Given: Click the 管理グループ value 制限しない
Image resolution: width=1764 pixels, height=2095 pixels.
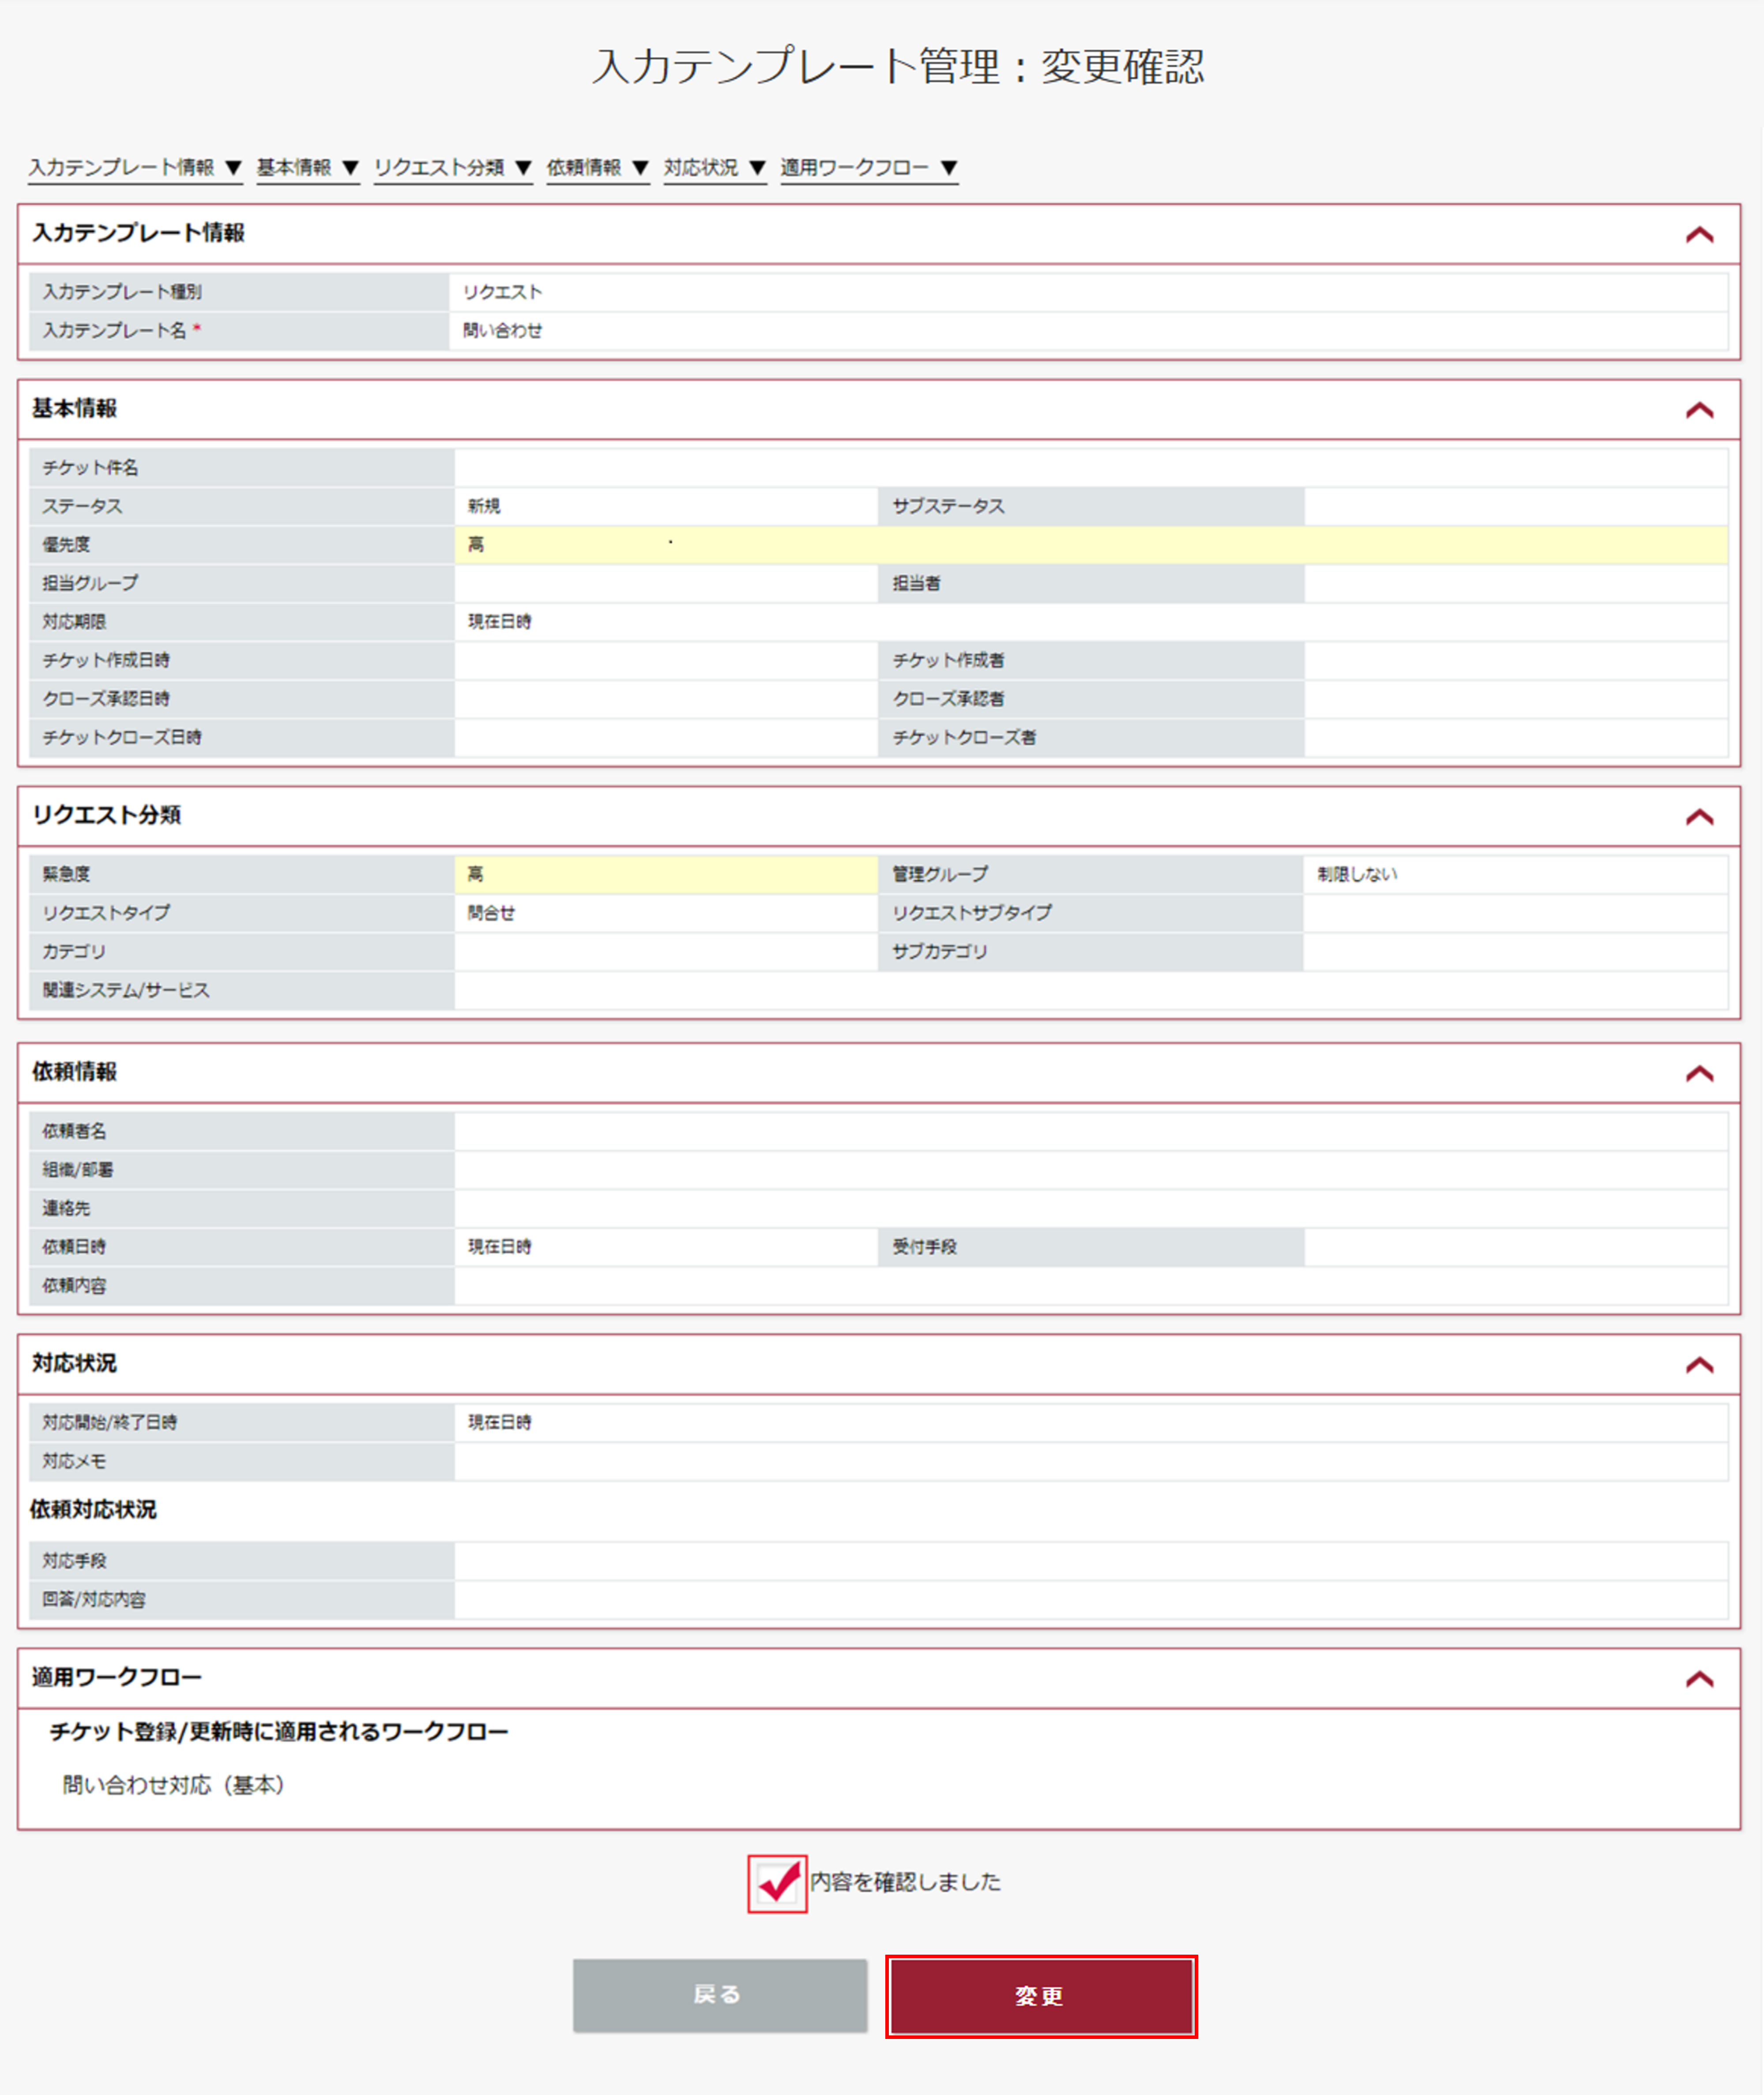Looking at the screenshot, I should pyautogui.click(x=1357, y=874).
